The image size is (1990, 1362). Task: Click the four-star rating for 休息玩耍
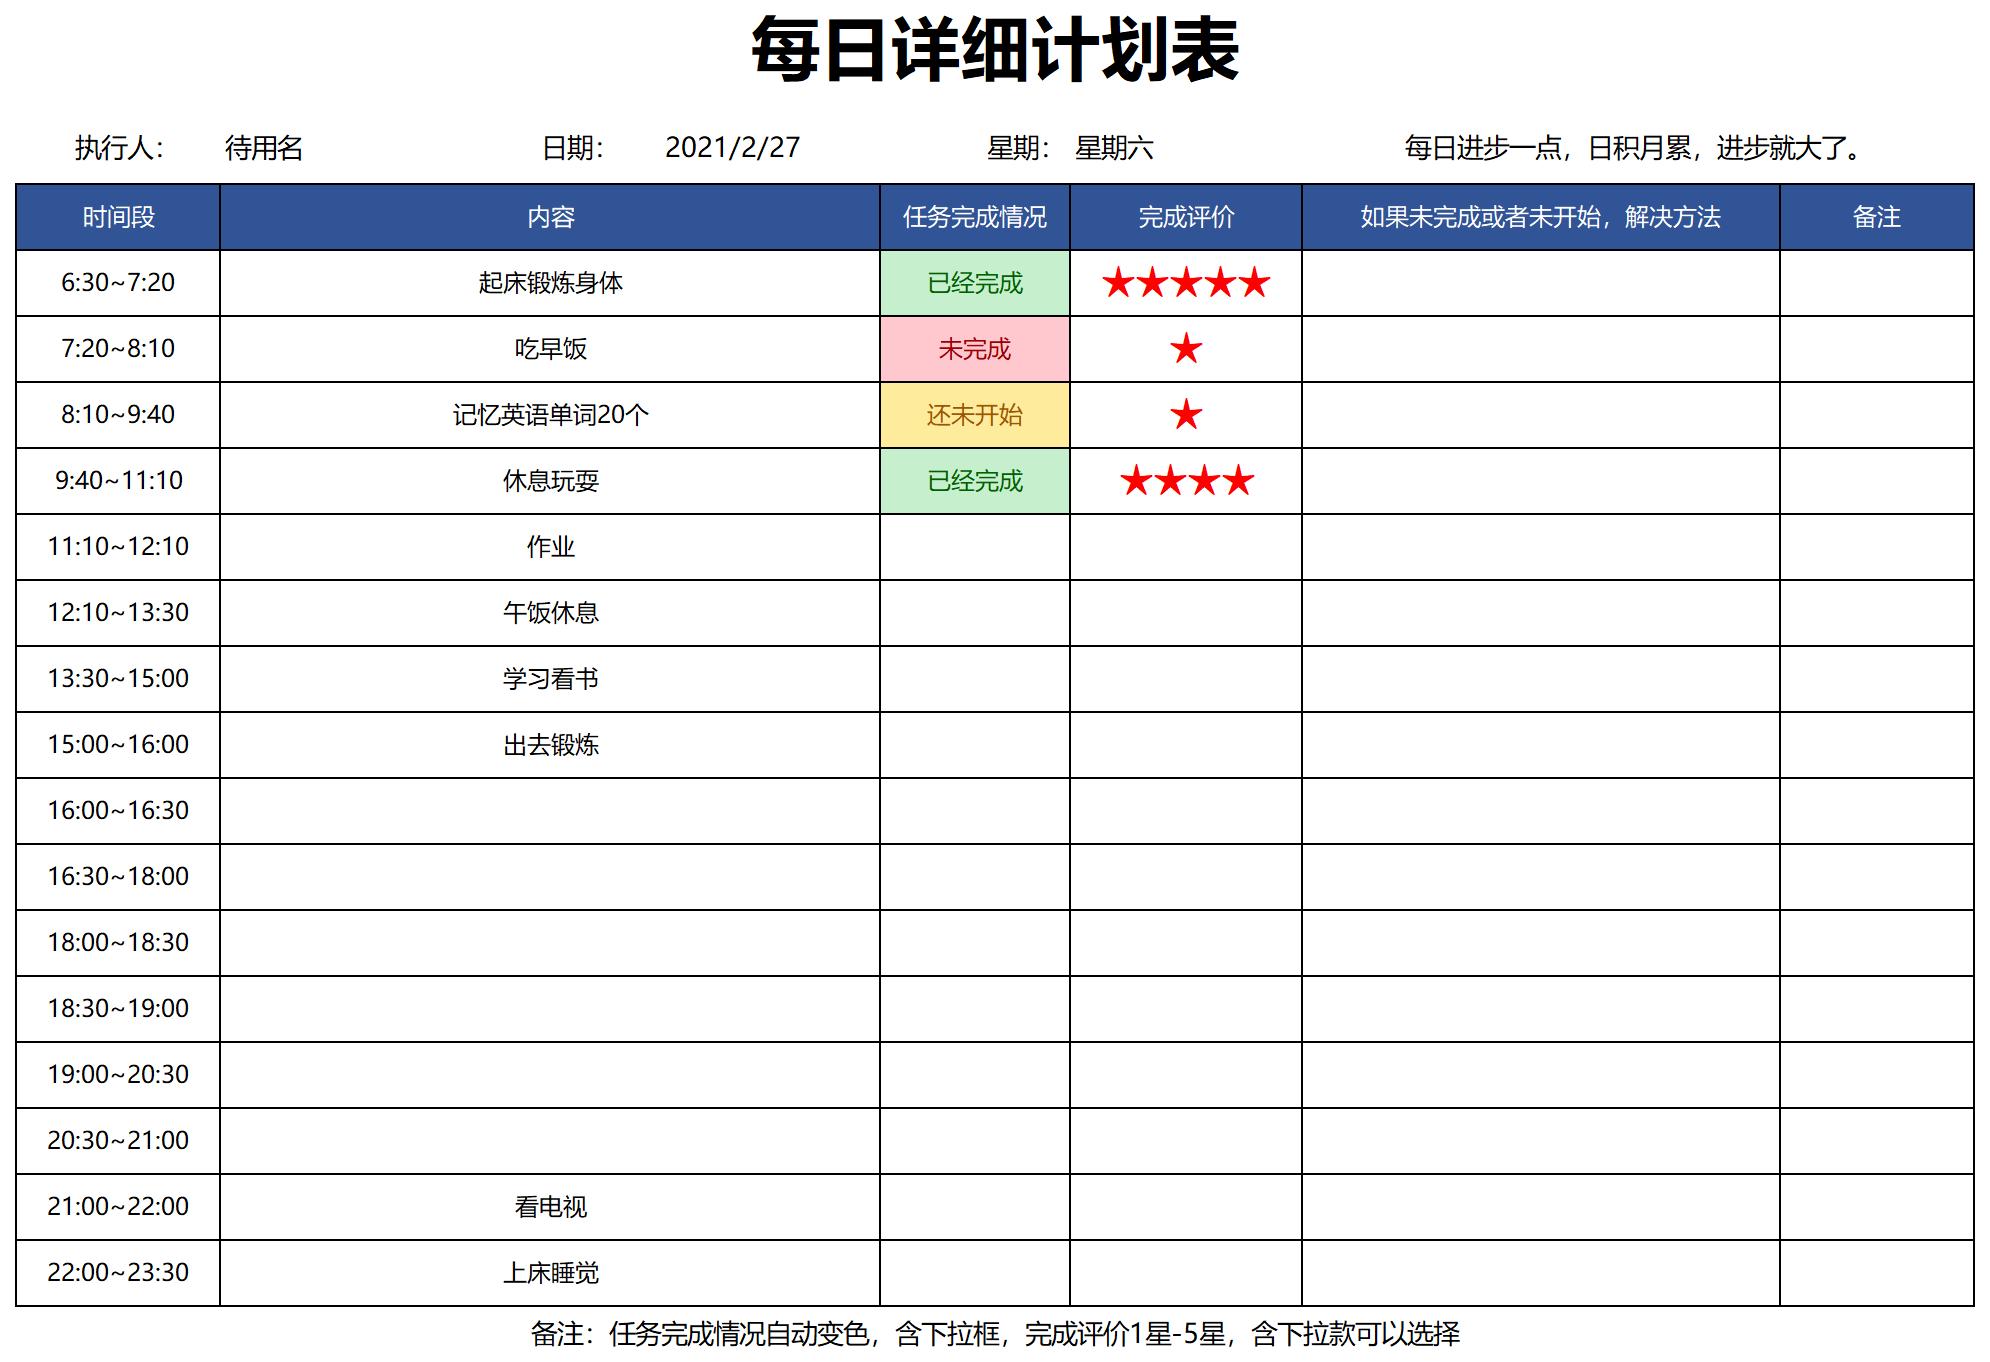coord(1186,481)
